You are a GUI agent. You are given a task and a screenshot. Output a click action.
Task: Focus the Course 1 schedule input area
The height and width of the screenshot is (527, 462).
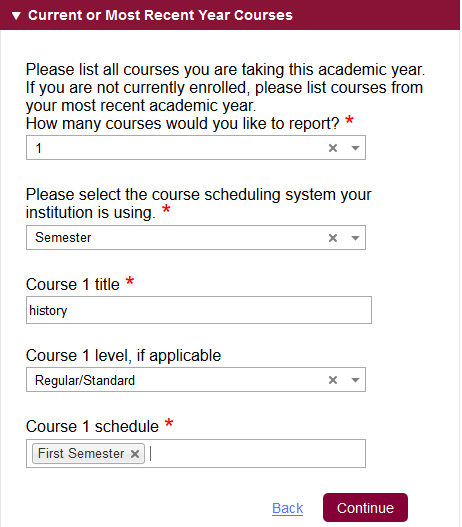[x=257, y=454]
